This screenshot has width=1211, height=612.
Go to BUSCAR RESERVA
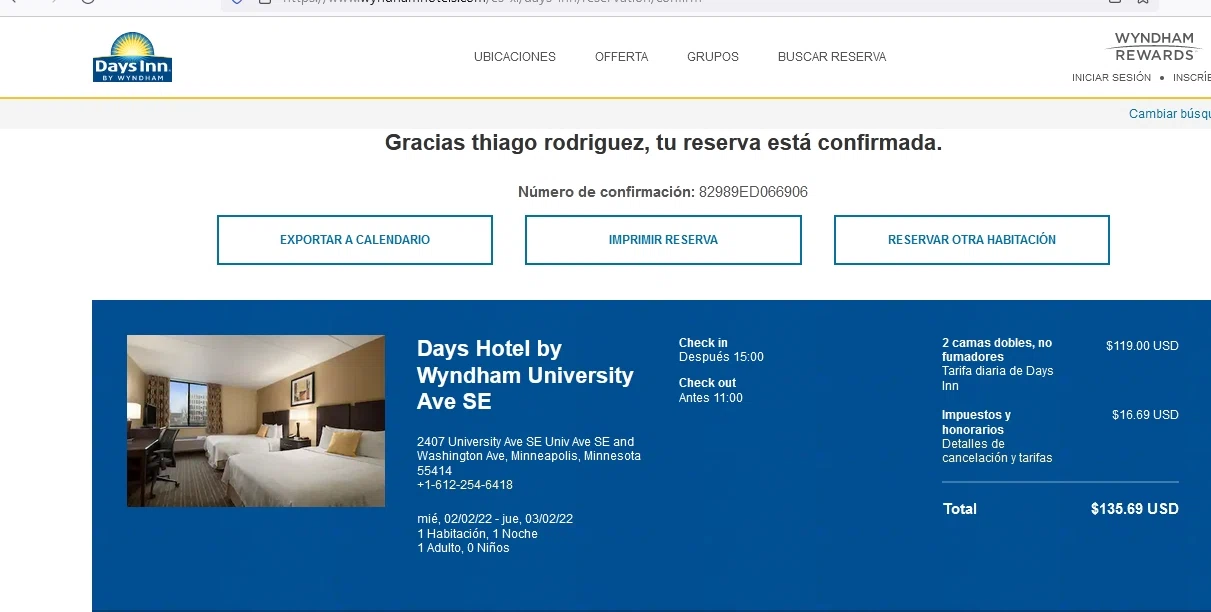click(x=832, y=57)
